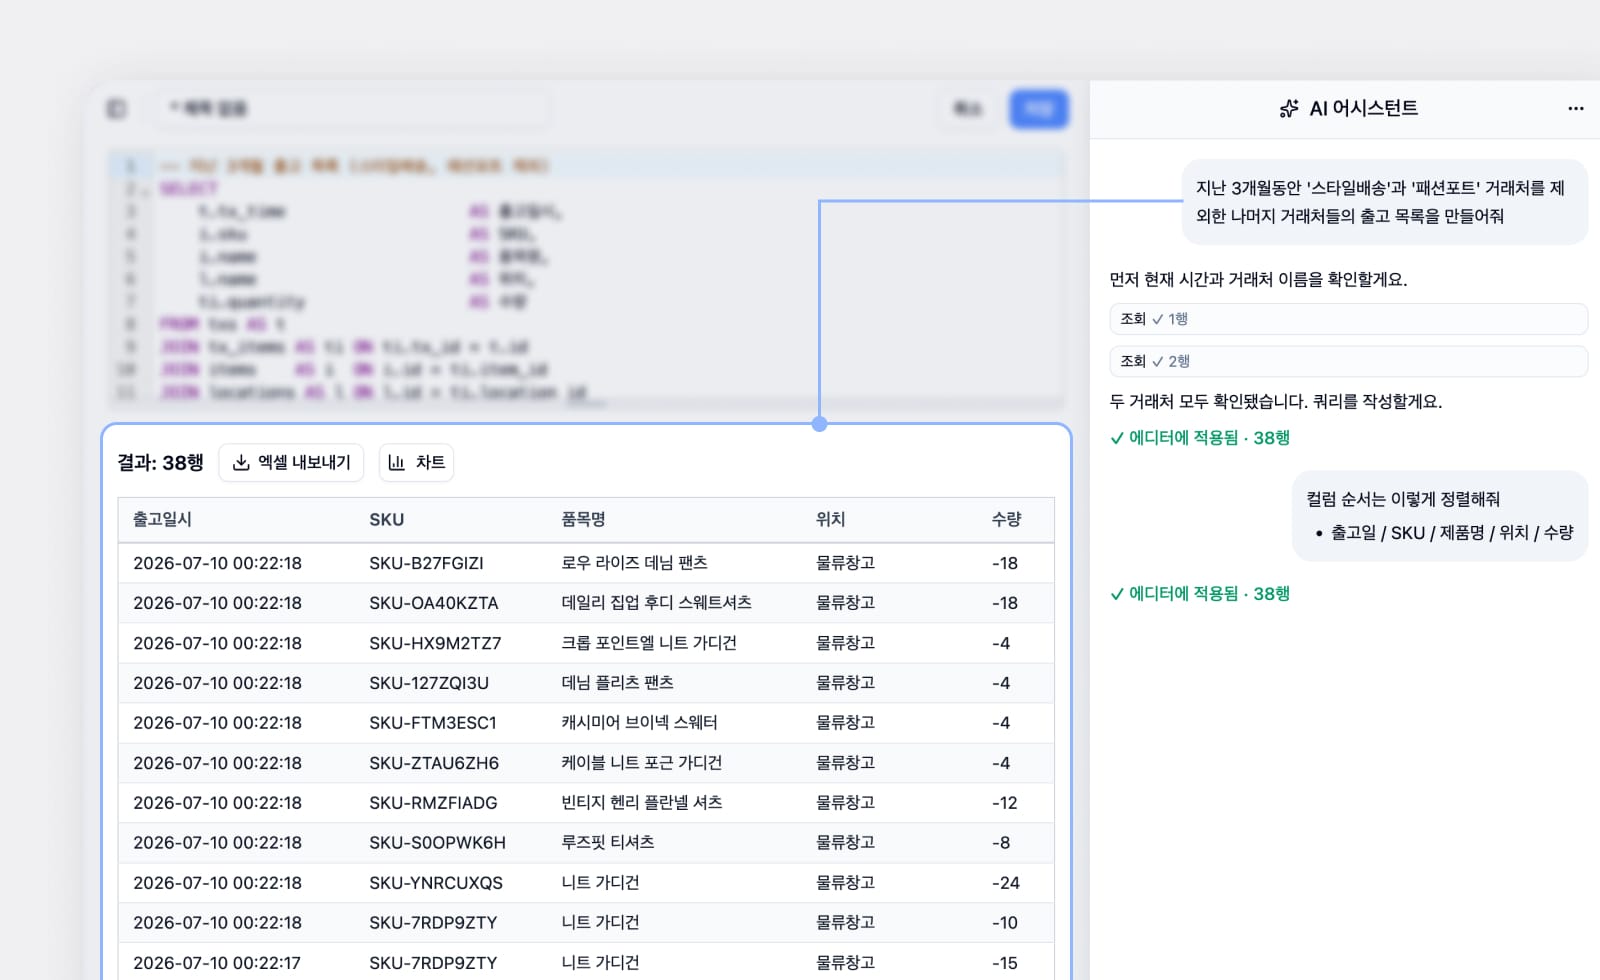Sort by the 수량 column header
This screenshot has width=1600, height=980.
click(x=1006, y=519)
